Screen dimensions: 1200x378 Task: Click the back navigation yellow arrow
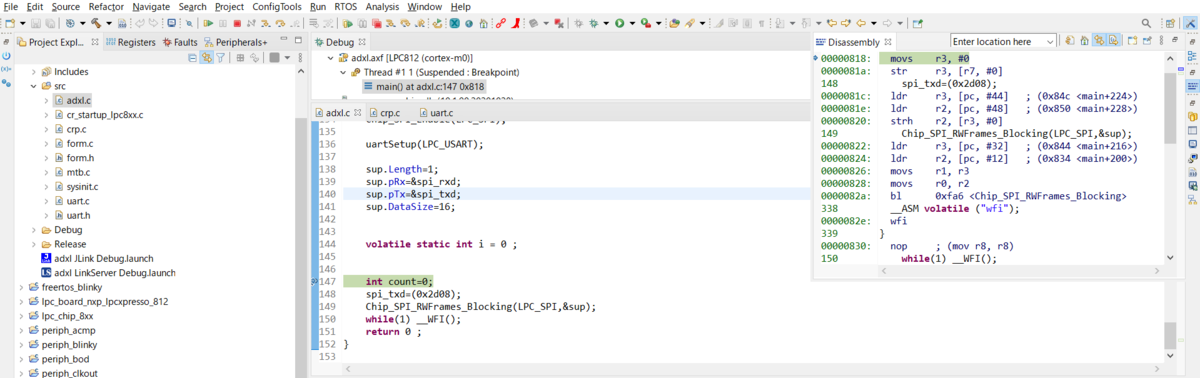tap(860, 22)
